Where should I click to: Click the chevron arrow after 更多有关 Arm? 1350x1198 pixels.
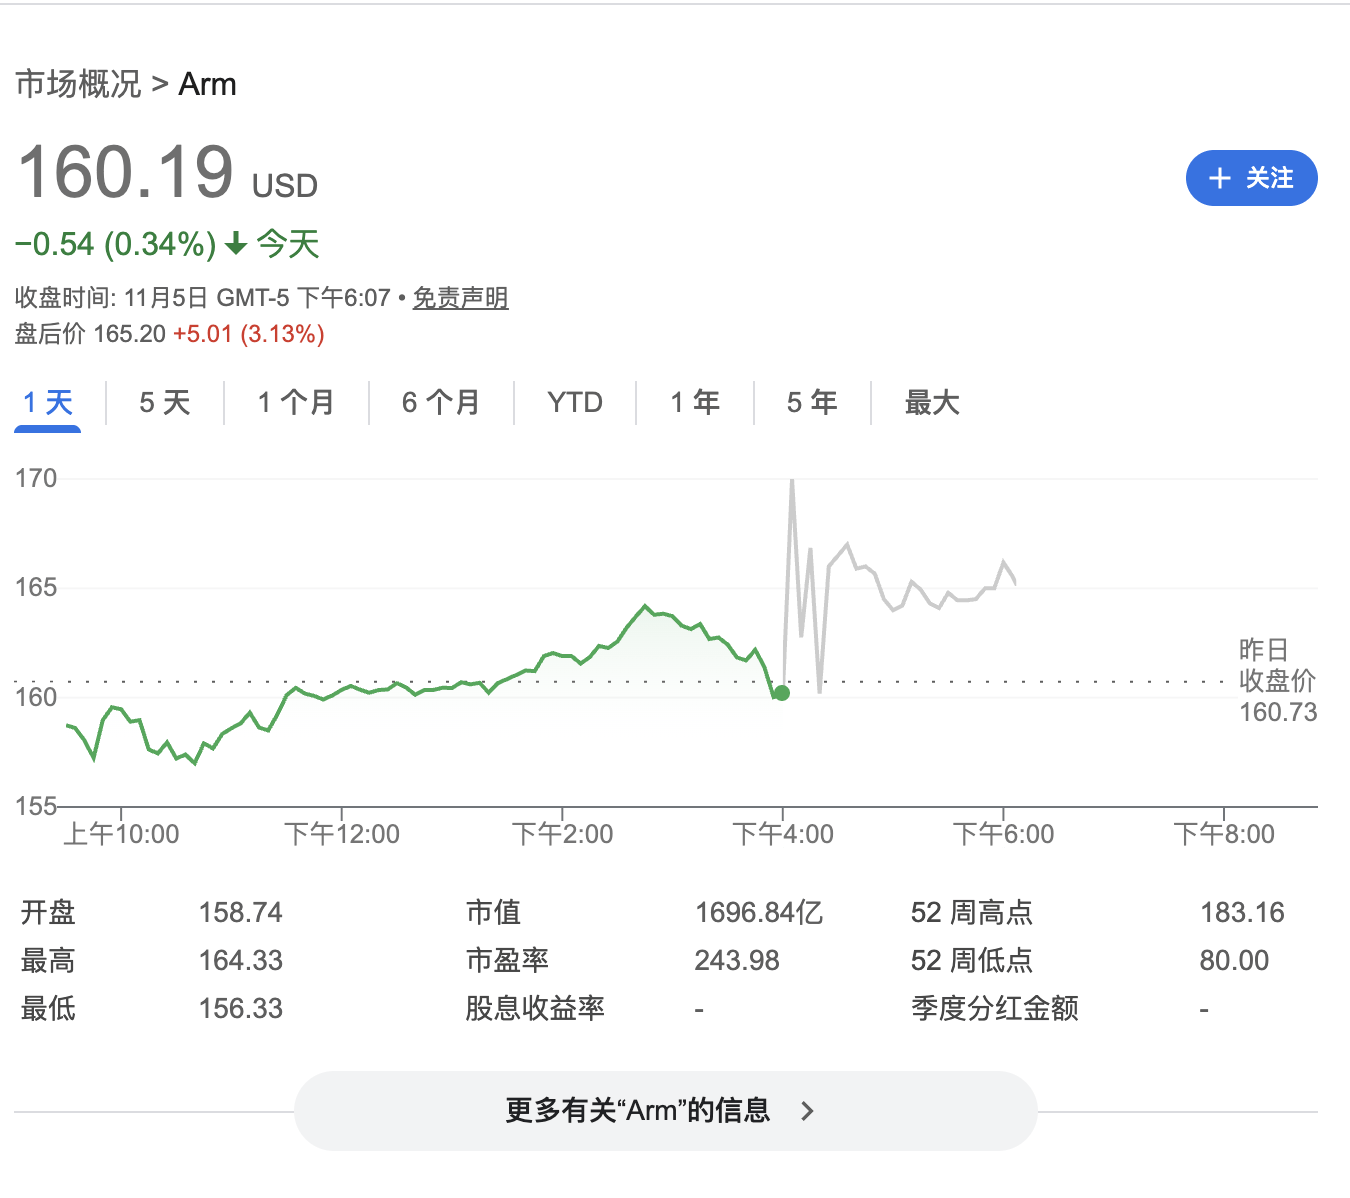808,1111
